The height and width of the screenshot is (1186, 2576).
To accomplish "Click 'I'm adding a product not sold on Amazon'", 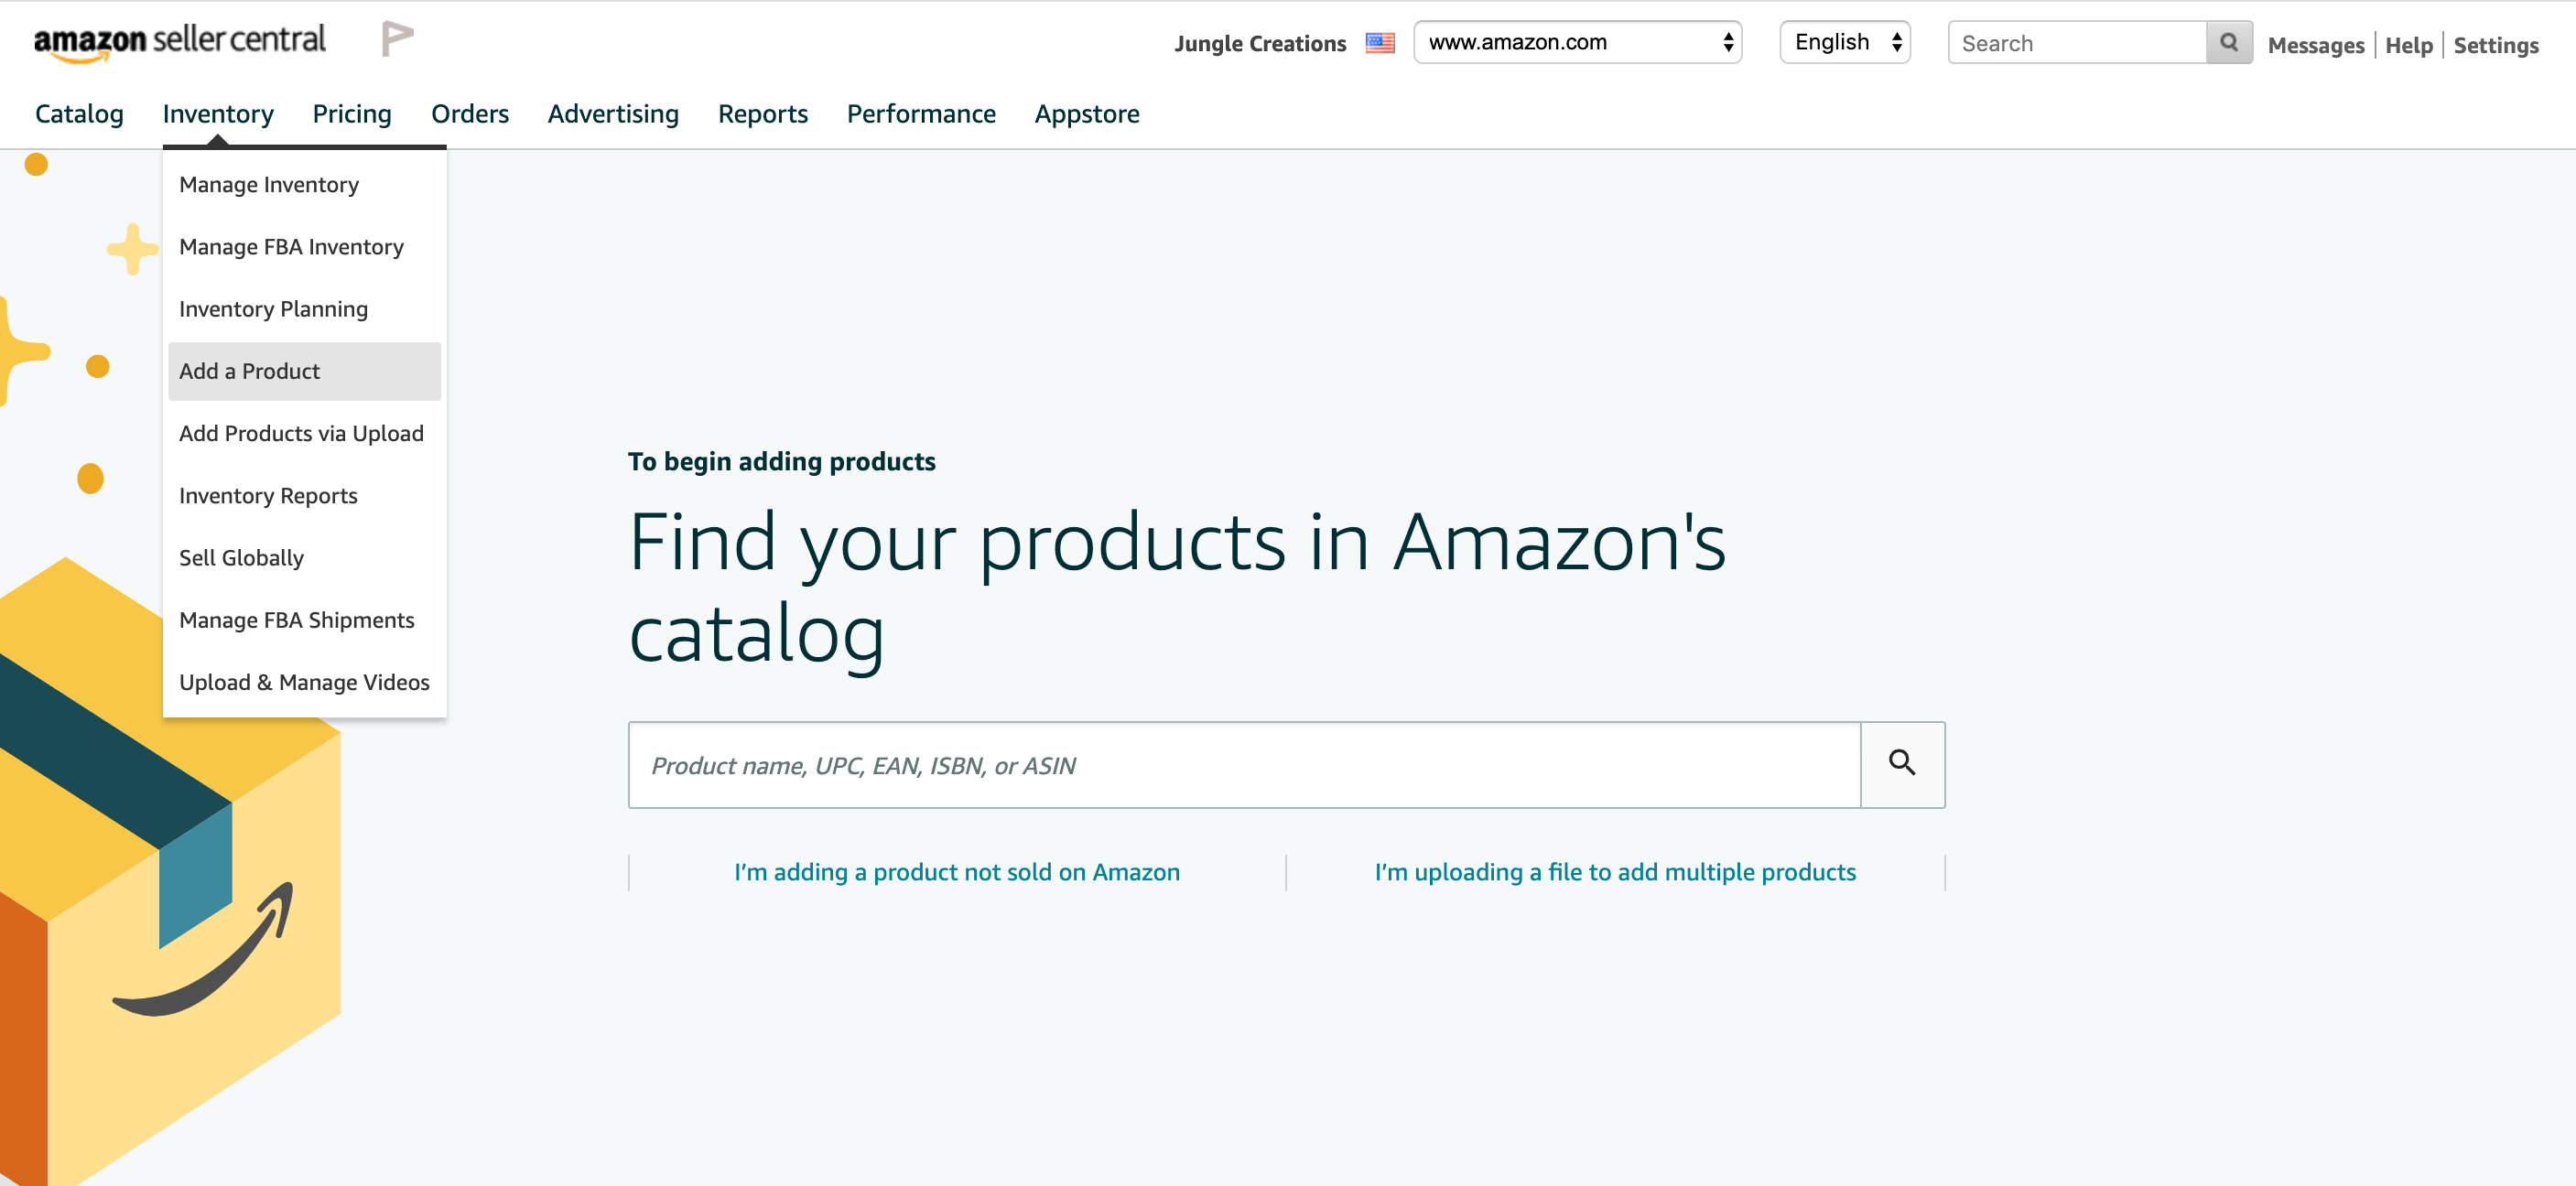I will (957, 872).
